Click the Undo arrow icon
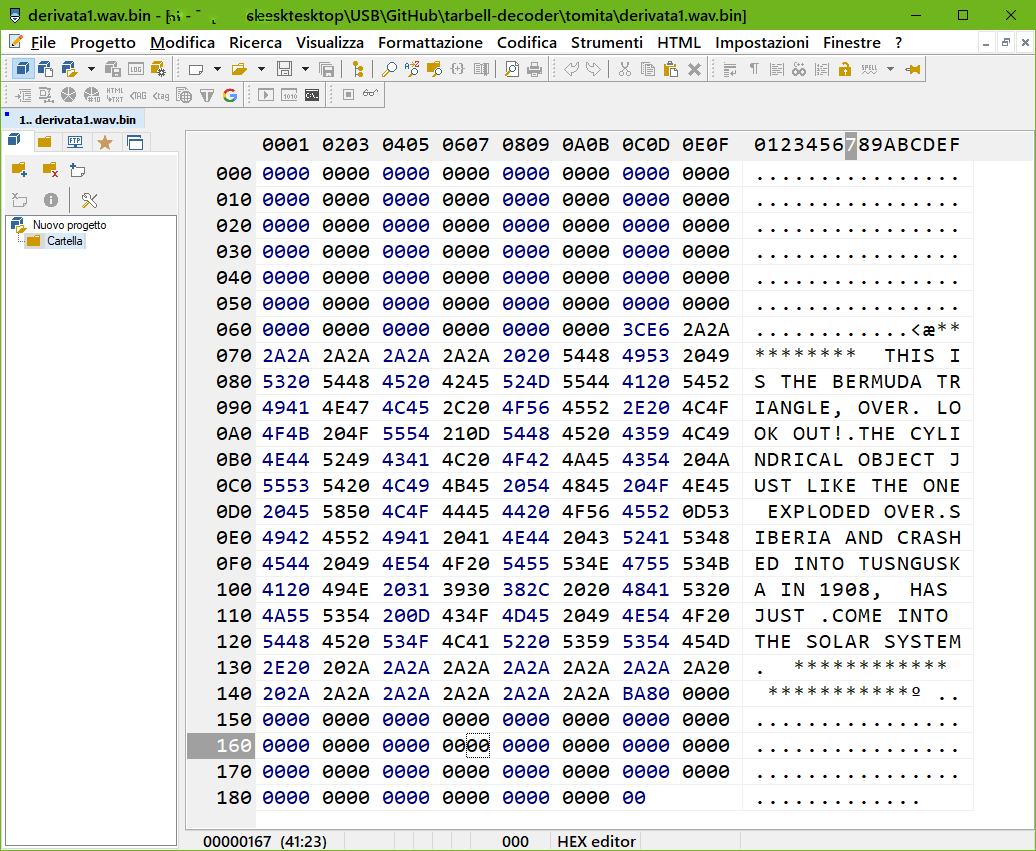 [572, 69]
